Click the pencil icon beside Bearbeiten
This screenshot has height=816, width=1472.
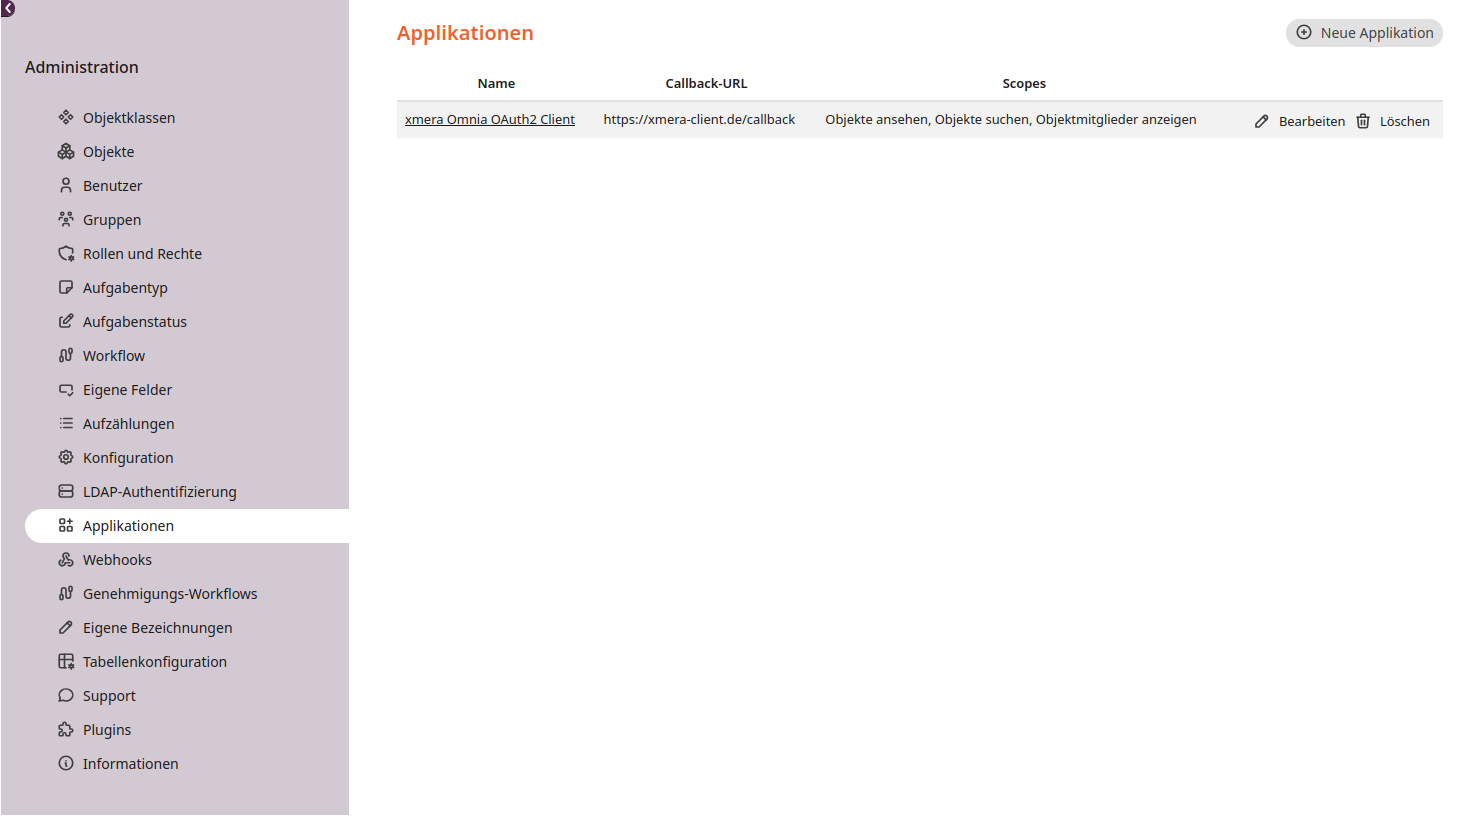(1262, 121)
